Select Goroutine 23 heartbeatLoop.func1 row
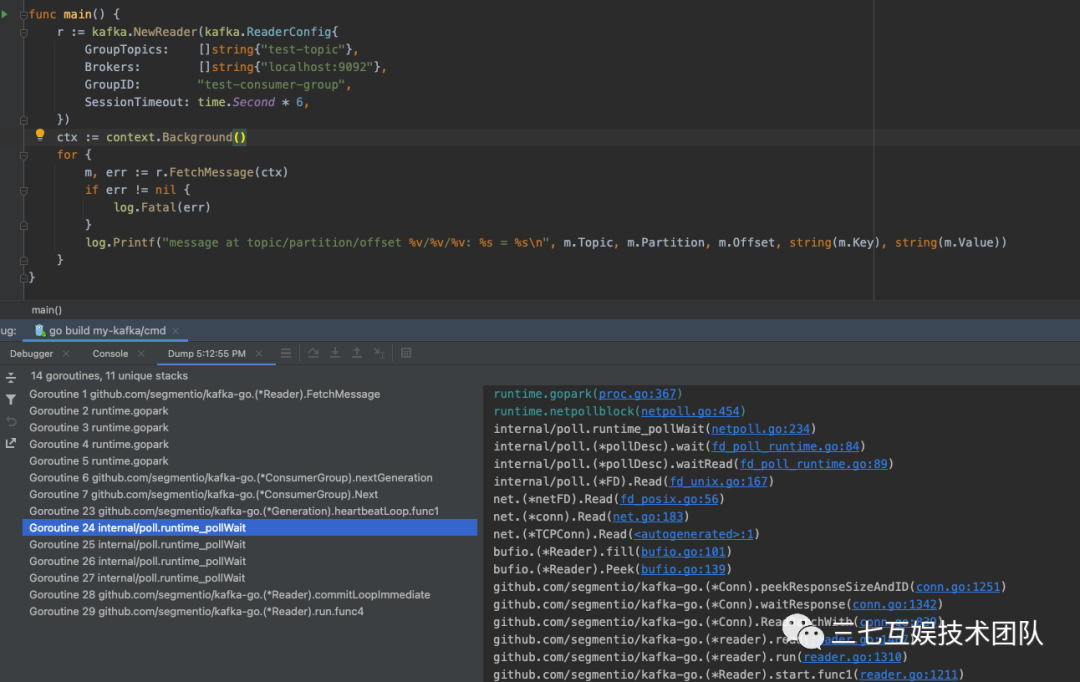 [x=250, y=511]
